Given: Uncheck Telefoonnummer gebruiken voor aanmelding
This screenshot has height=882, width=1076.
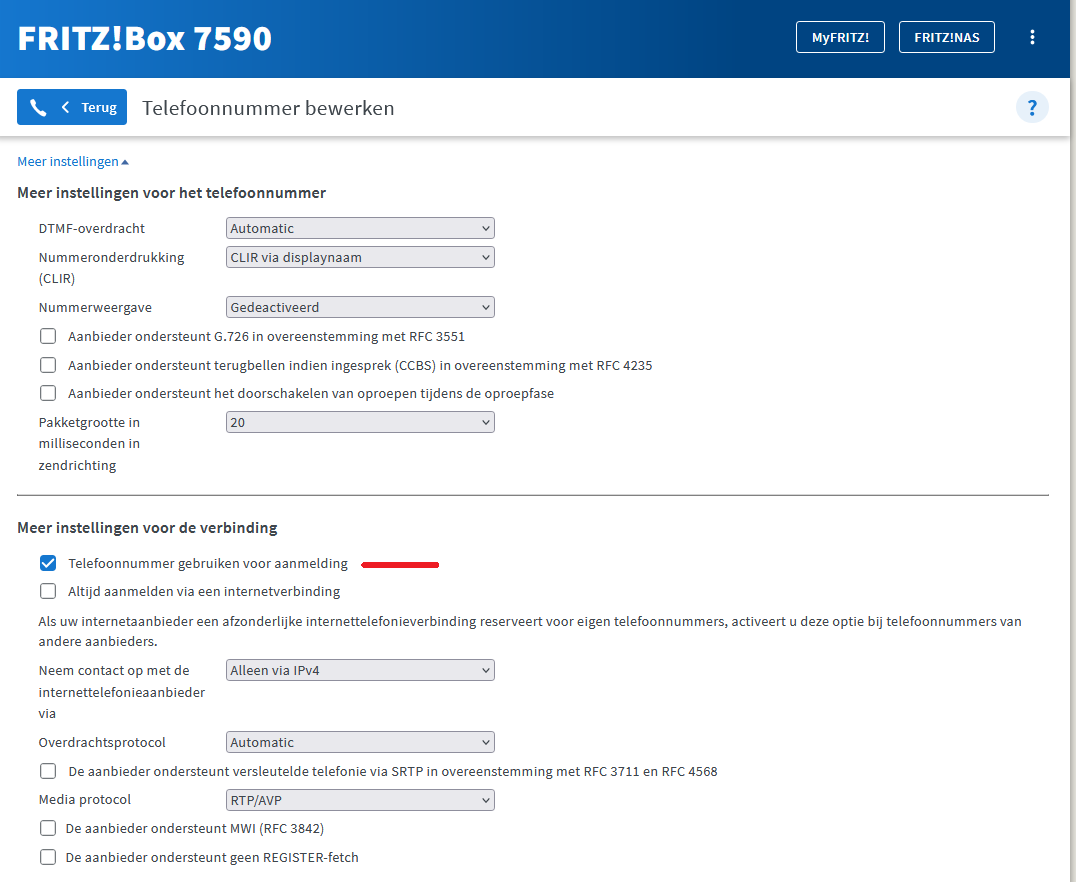Looking at the screenshot, I should (x=48, y=564).
